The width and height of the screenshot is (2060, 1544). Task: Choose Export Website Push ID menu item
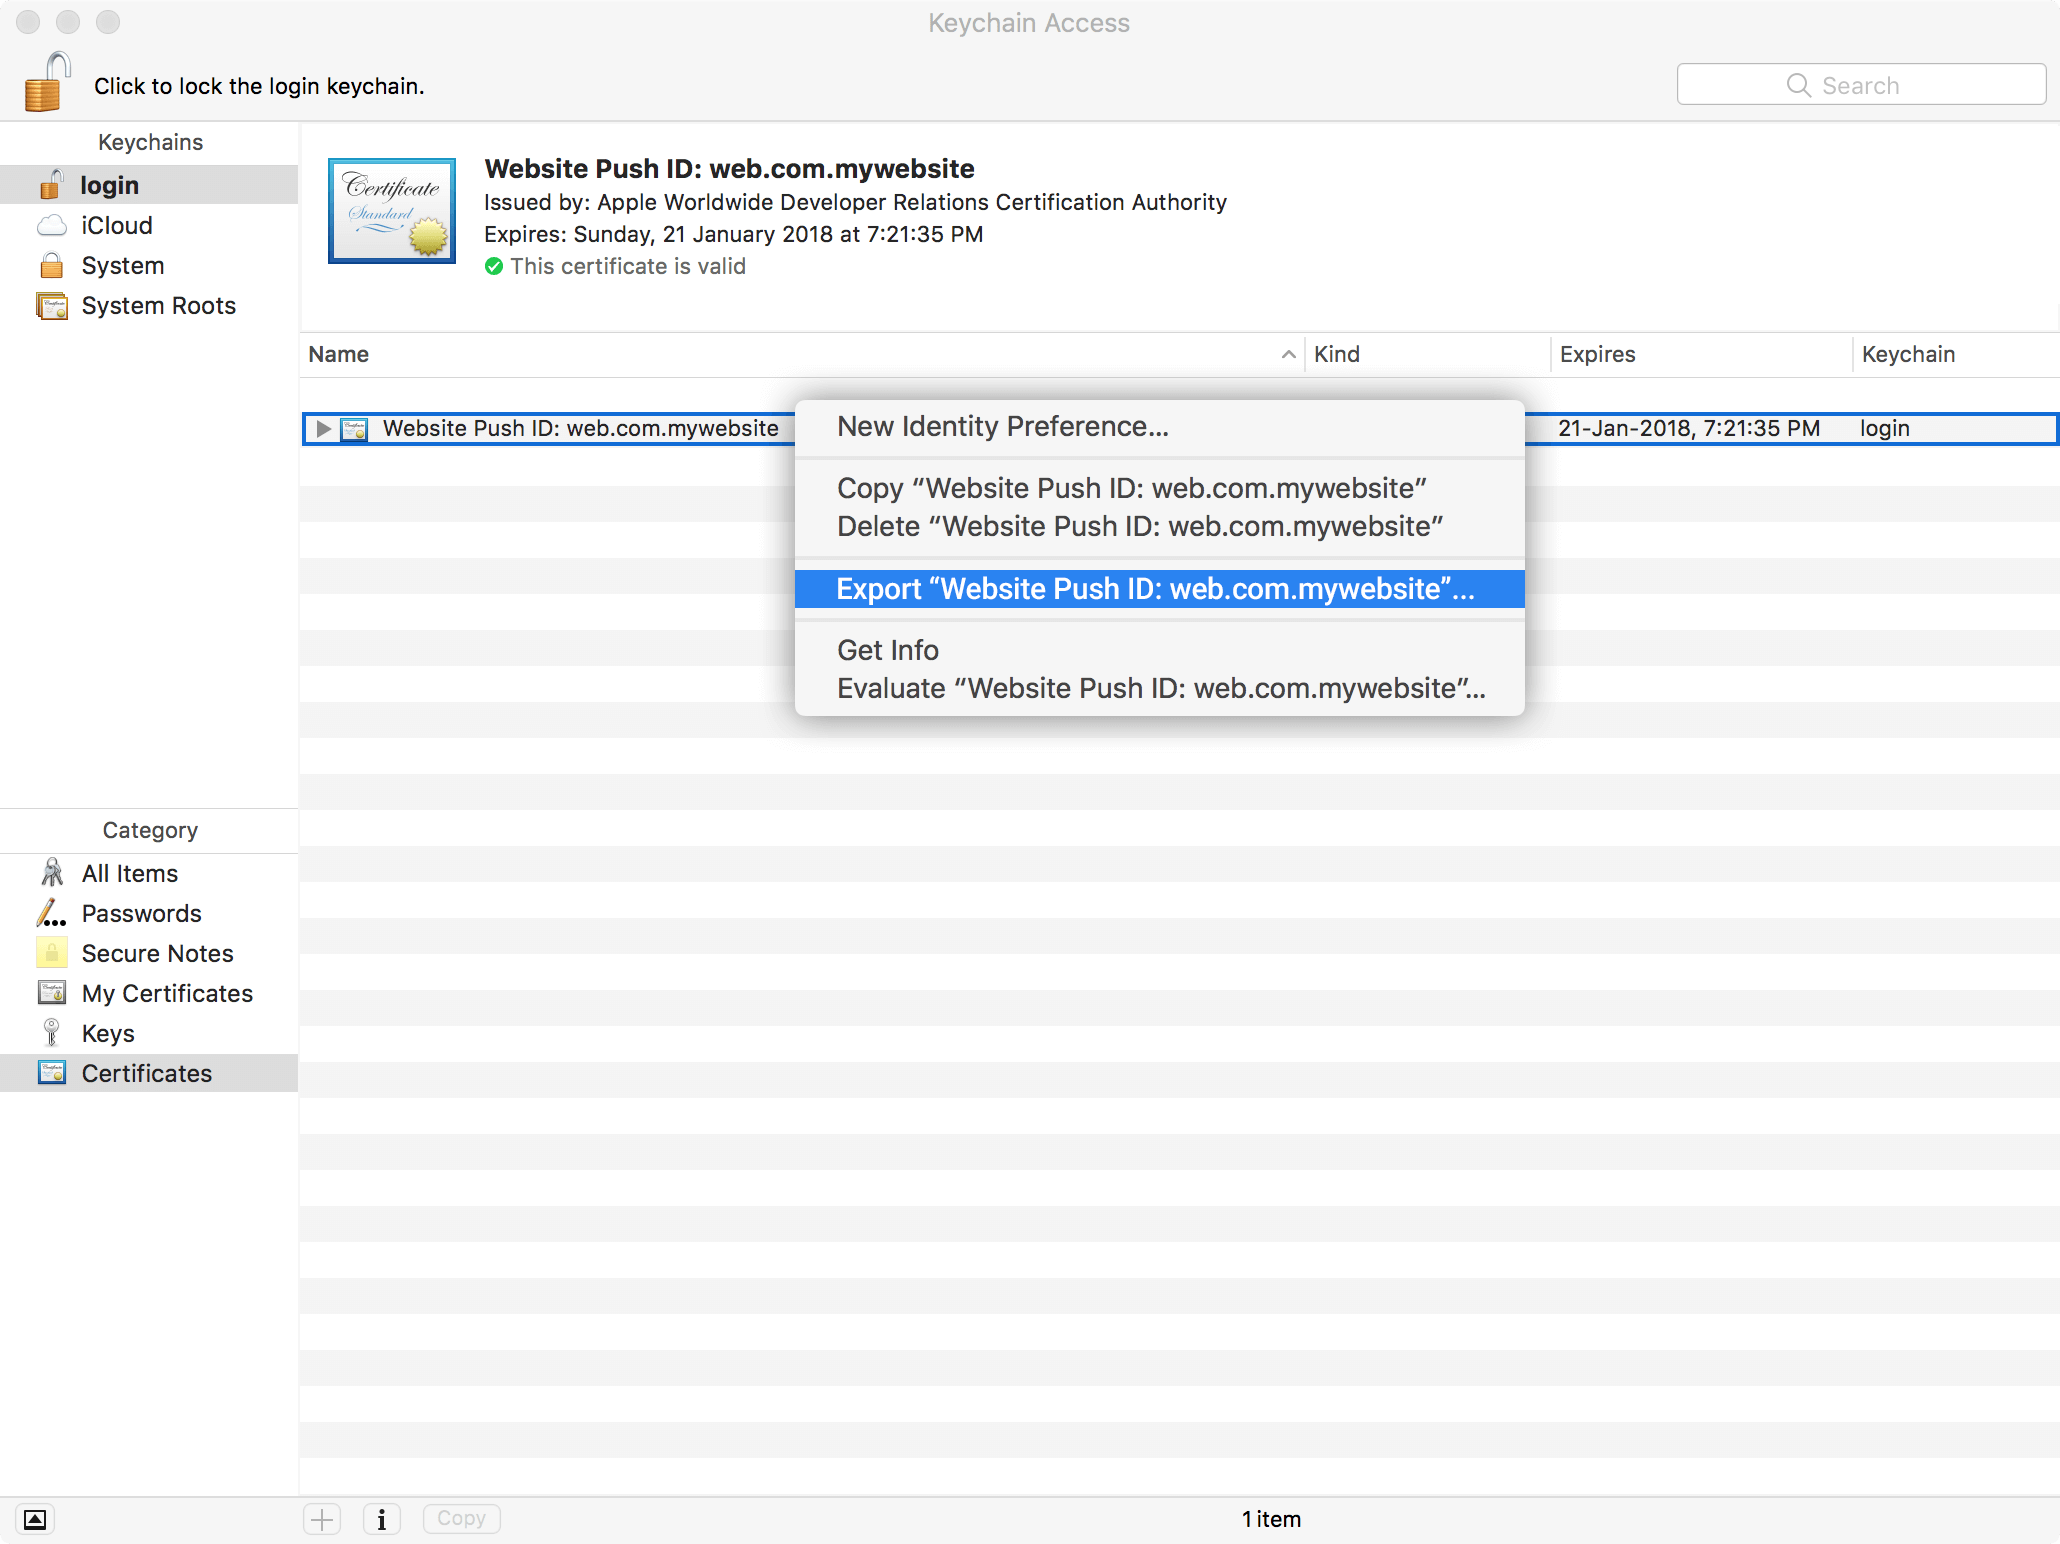1155,589
